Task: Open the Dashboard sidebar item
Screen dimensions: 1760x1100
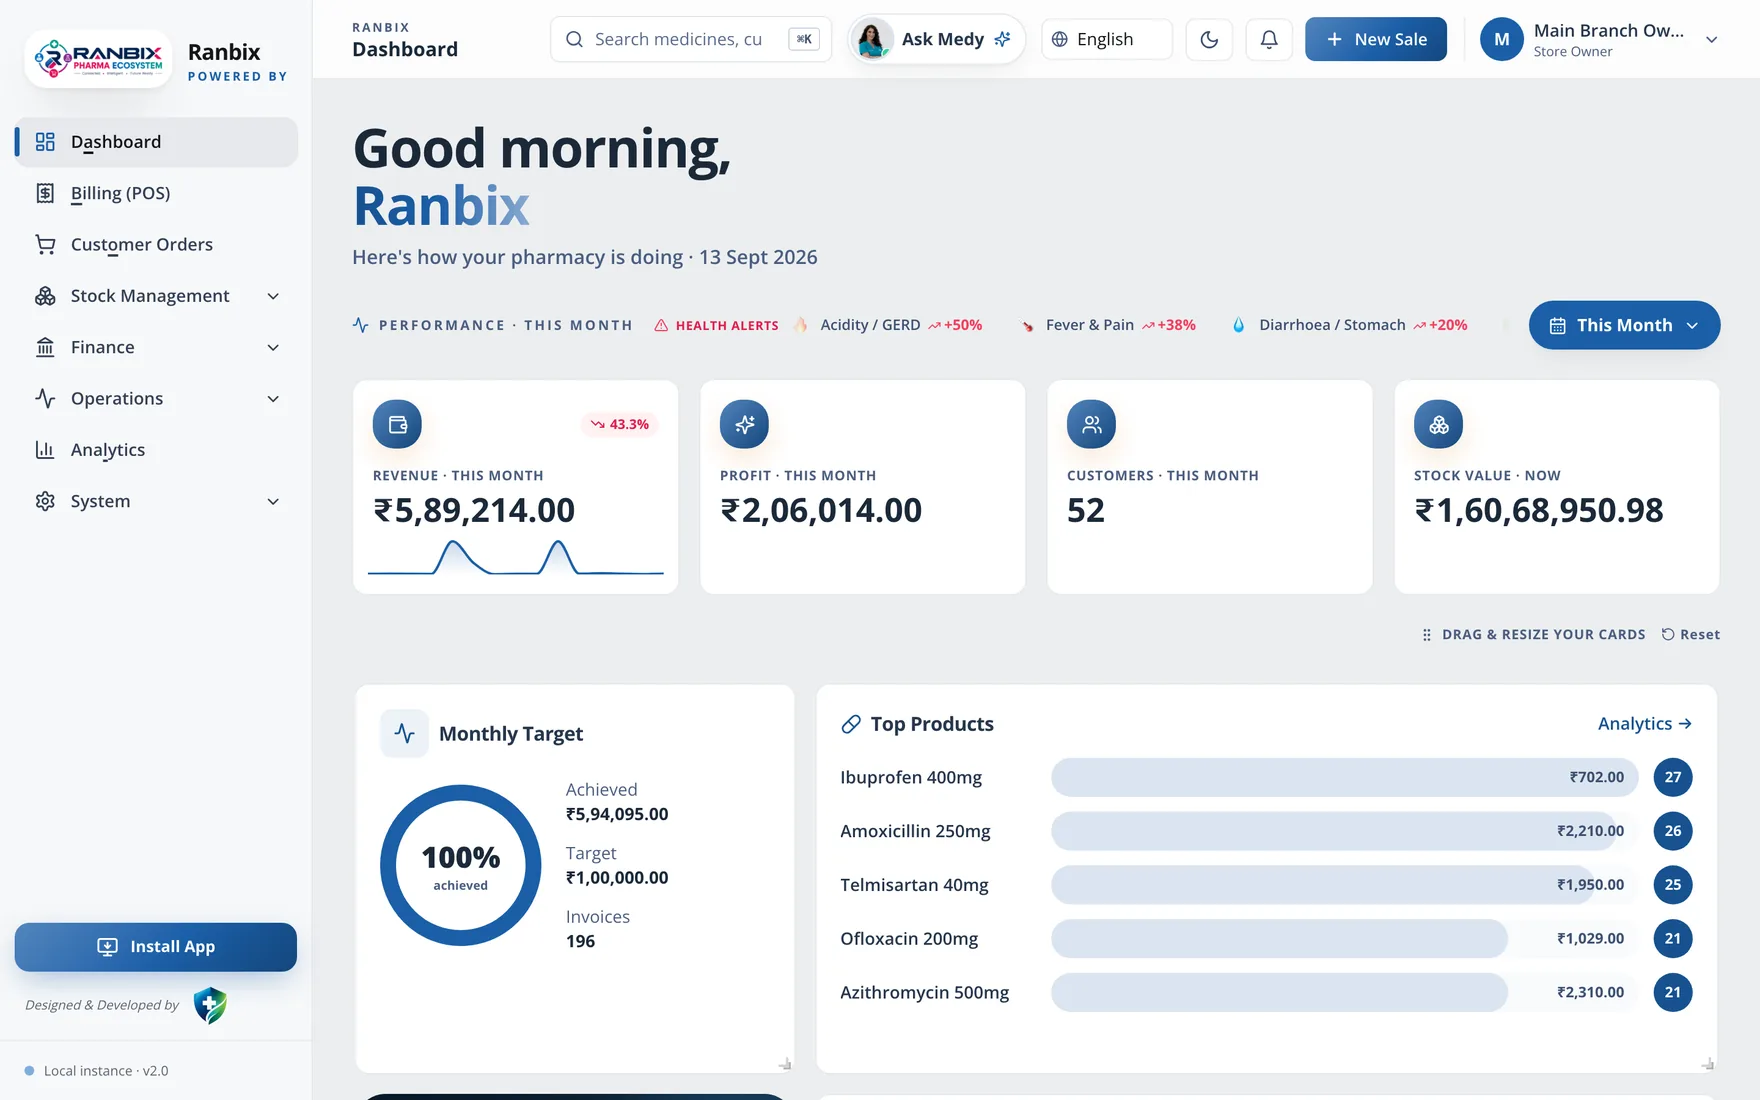Action: (x=156, y=142)
